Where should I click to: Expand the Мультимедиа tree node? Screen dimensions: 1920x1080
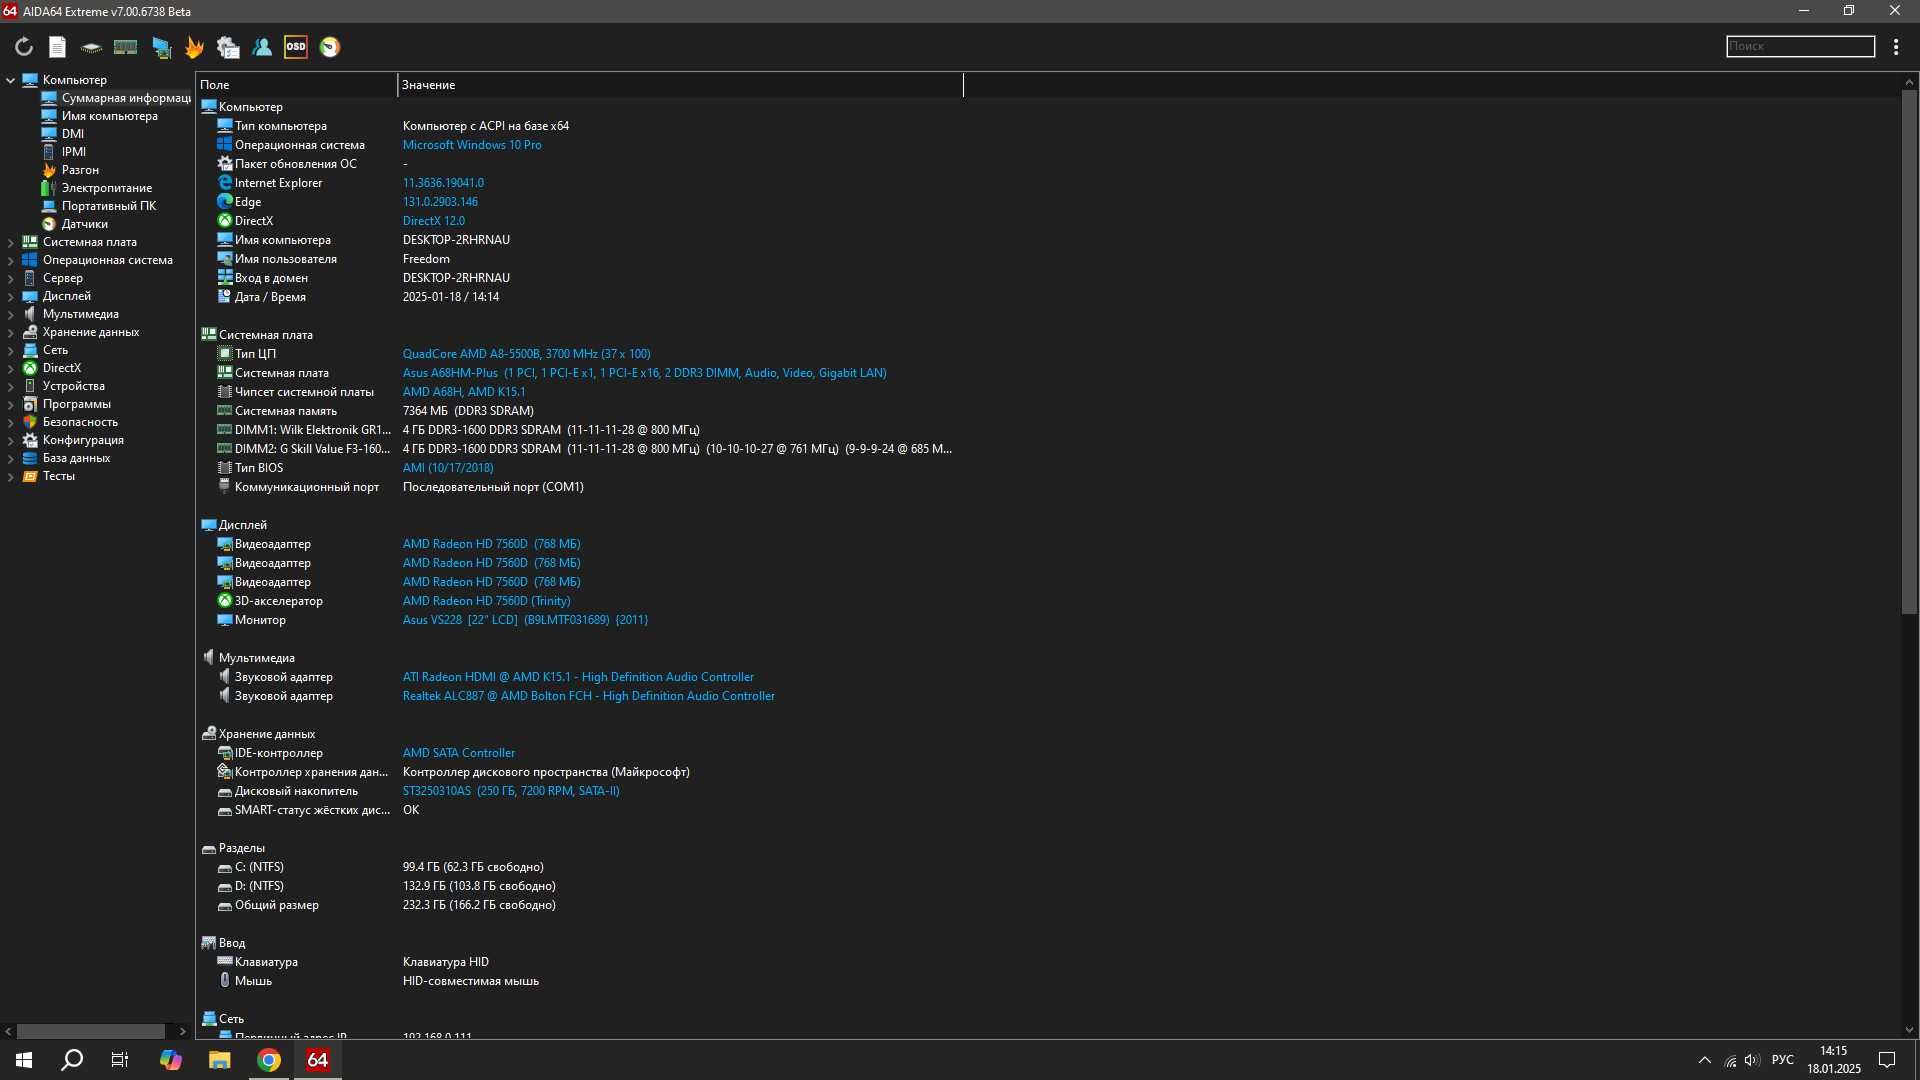(x=10, y=314)
